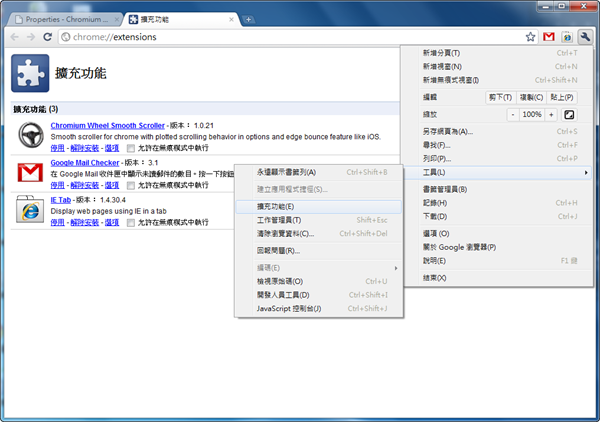Allow Chromium Wheel Smooth Scroller in incognito
This screenshot has height=422, width=600.
coord(130,148)
